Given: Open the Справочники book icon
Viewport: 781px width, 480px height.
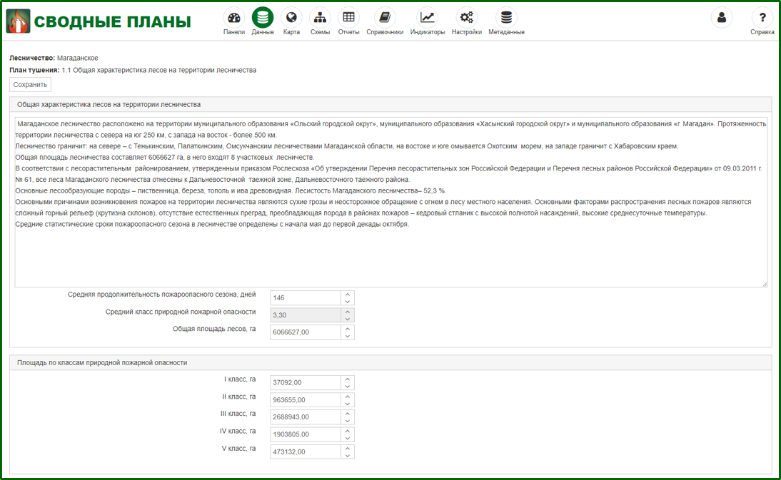Looking at the screenshot, I should (x=385, y=18).
